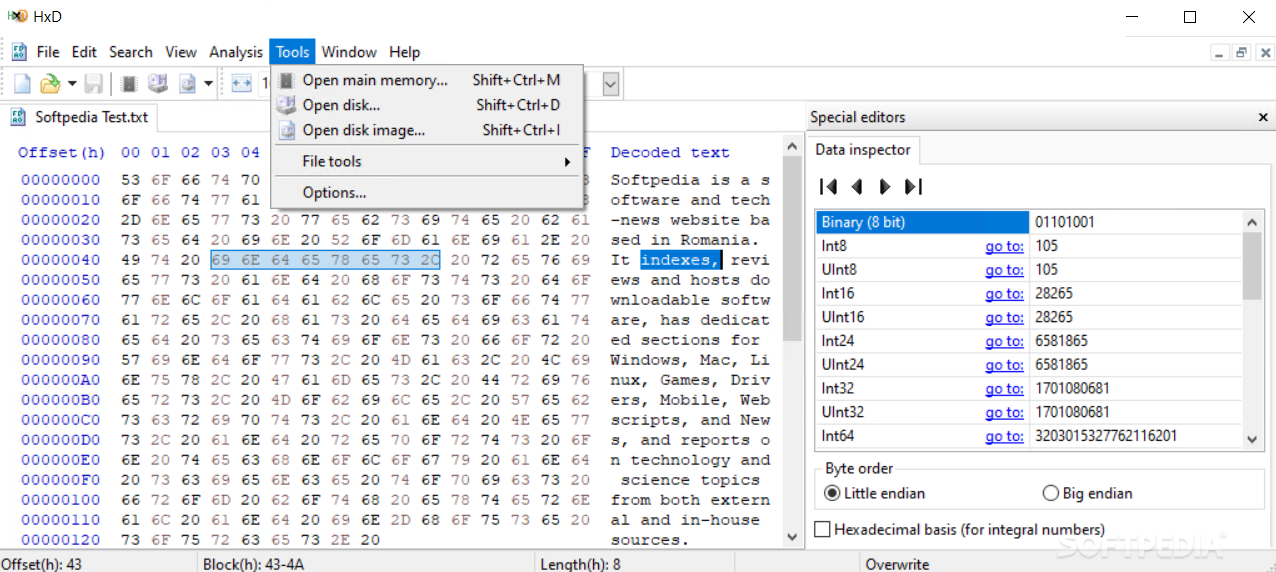Viewport: 1276px width, 572px height.
Task: Go to previous byte in Data inspector
Action: coord(856,186)
